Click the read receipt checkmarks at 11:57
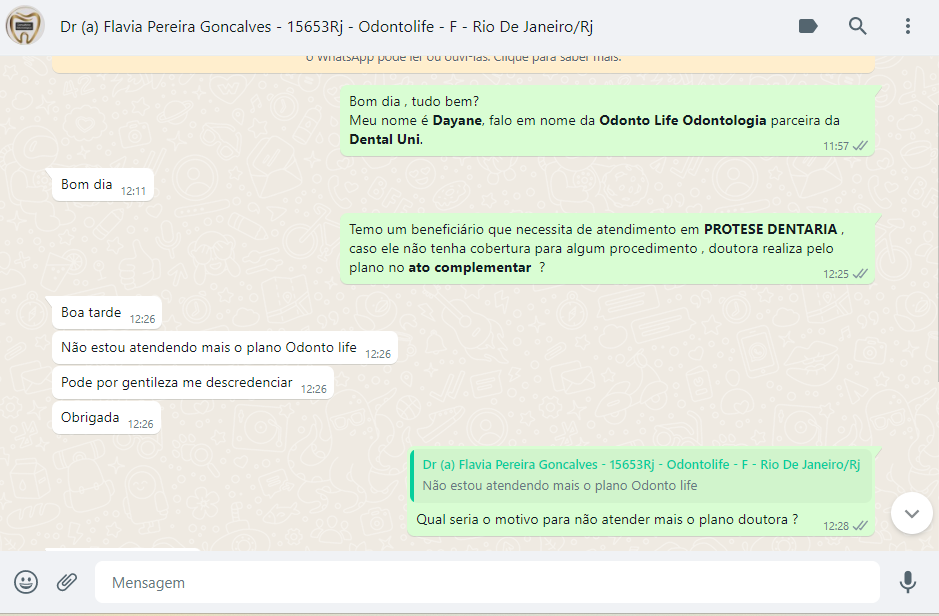This screenshot has width=939, height=616. [861, 146]
